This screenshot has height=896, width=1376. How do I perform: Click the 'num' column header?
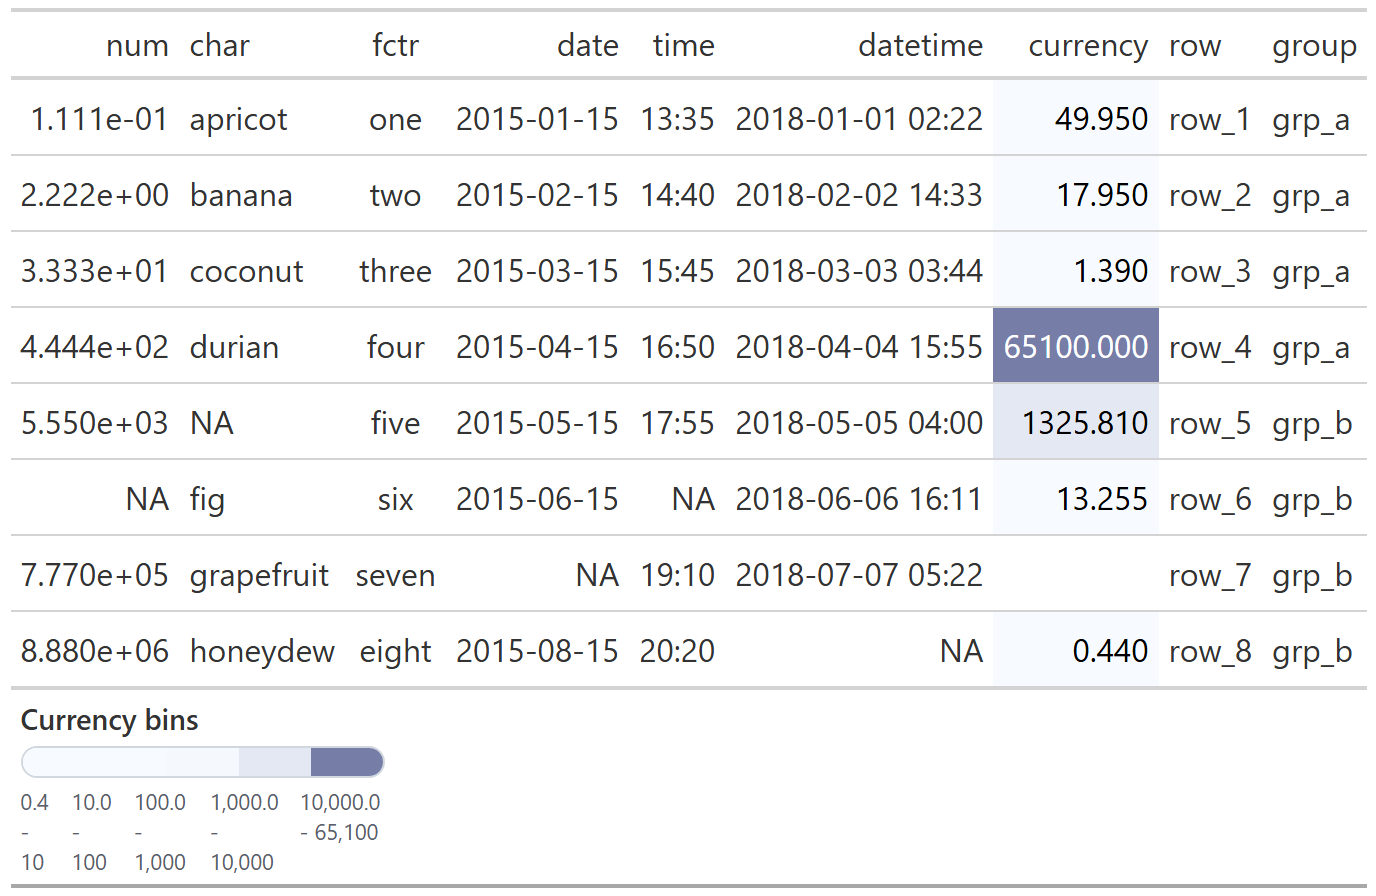coord(137,46)
